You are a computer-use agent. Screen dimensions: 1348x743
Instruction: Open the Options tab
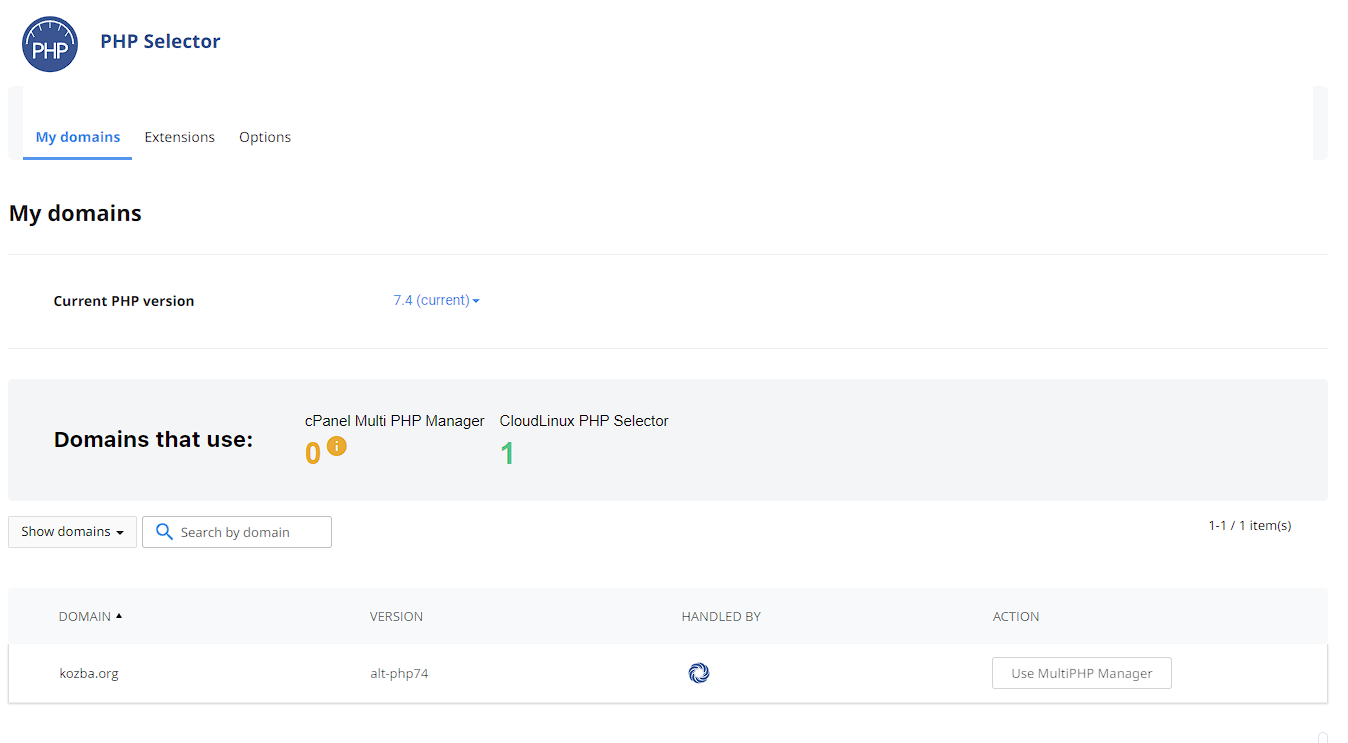click(265, 137)
